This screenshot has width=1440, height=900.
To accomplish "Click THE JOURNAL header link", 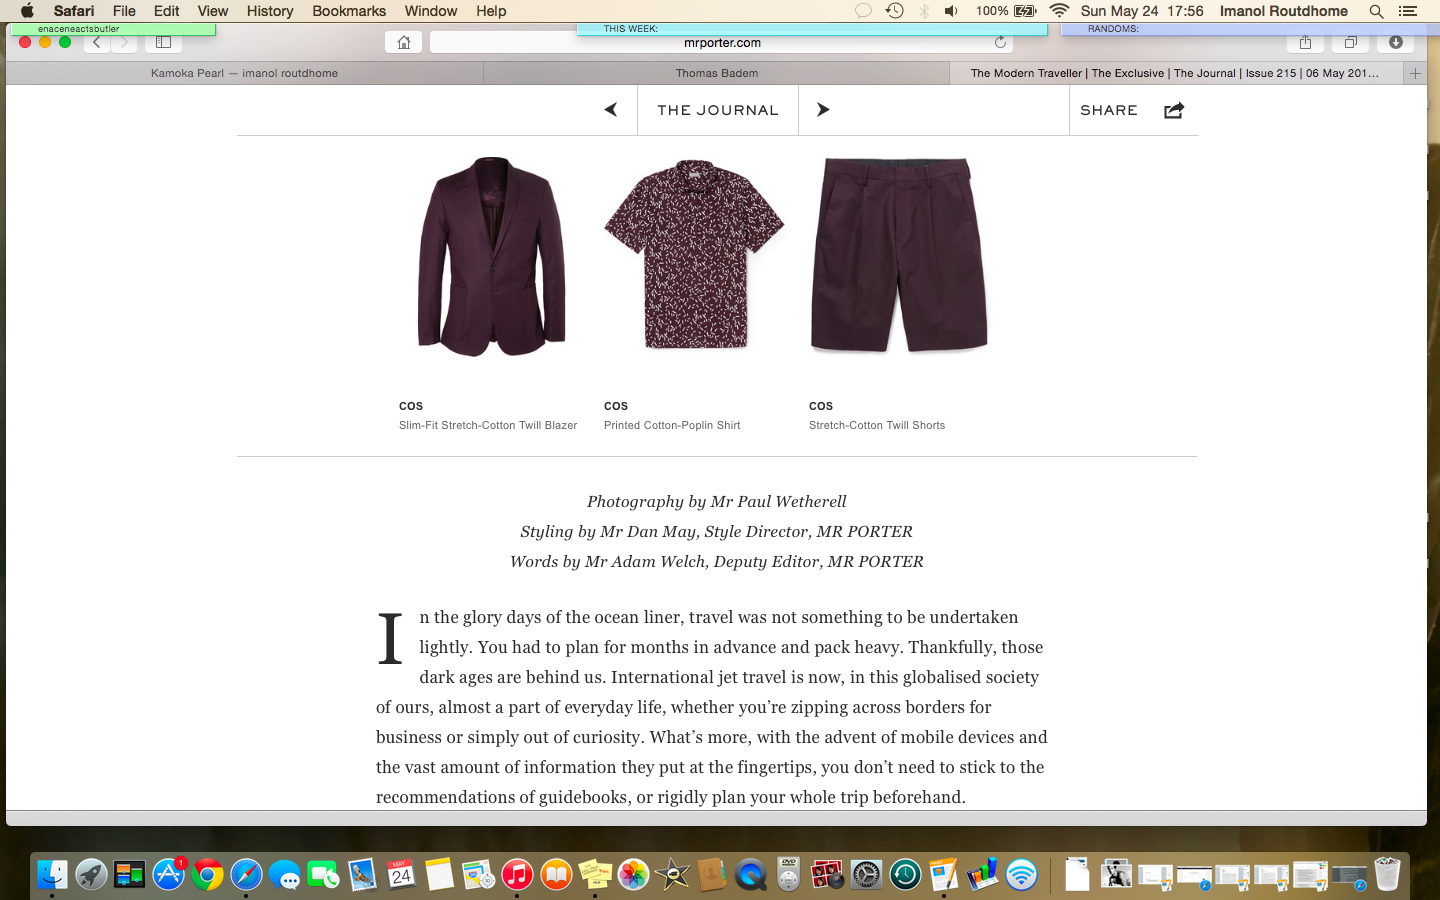I will [718, 110].
